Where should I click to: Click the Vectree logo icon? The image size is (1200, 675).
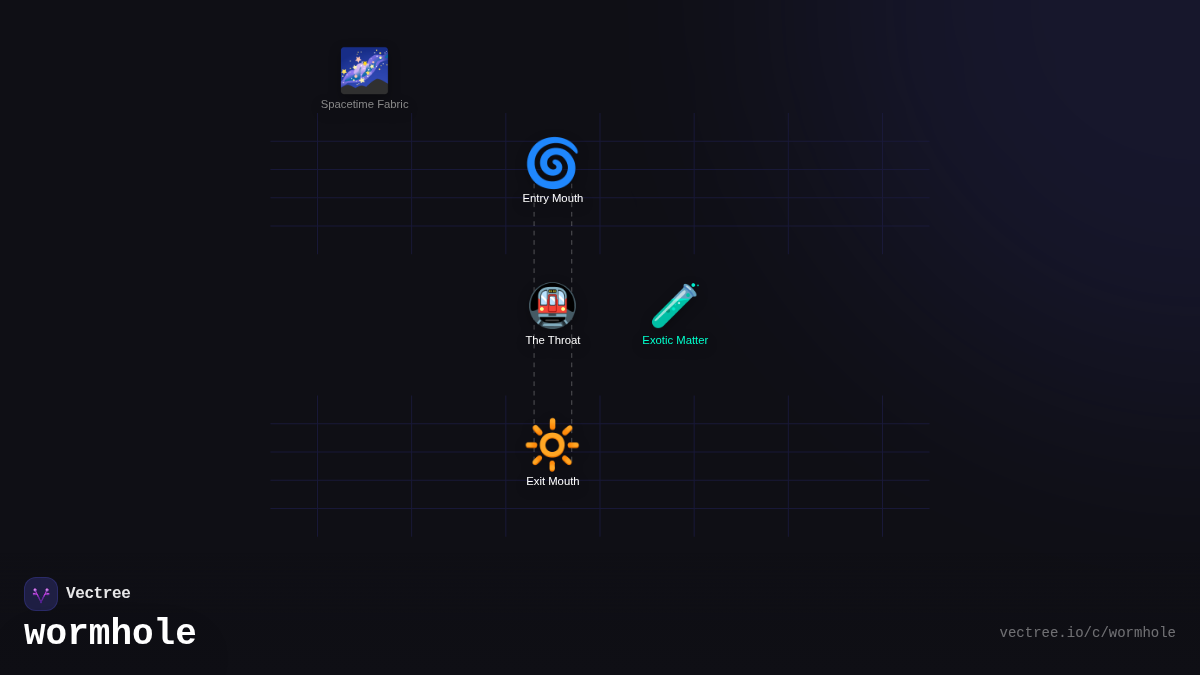click(x=41, y=594)
